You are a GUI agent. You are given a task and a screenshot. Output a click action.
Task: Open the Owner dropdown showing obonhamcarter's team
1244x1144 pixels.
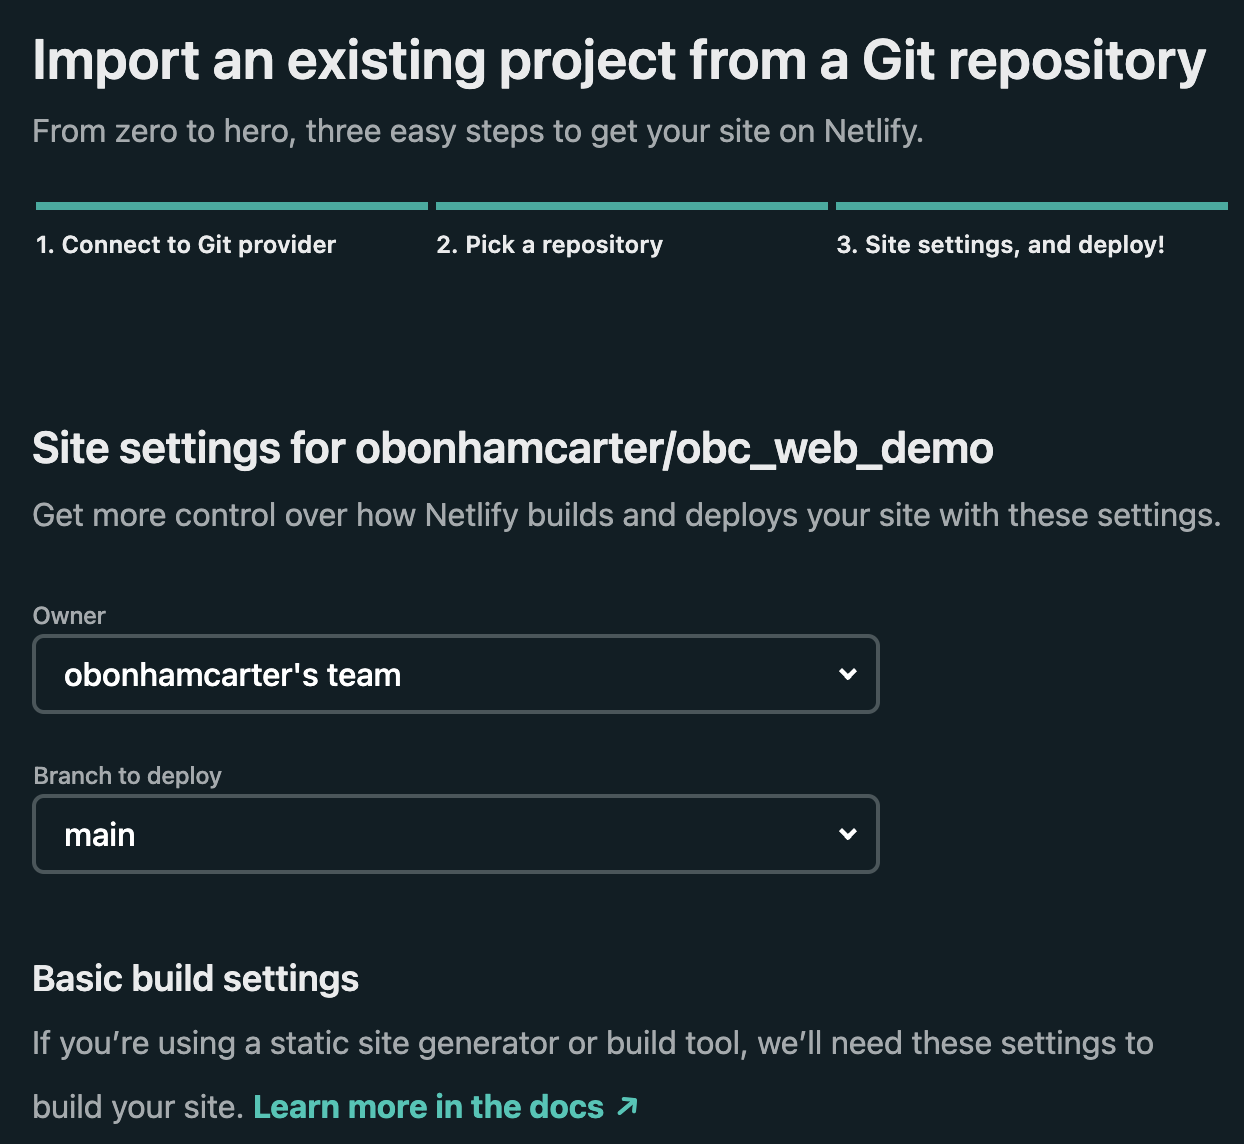455,674
